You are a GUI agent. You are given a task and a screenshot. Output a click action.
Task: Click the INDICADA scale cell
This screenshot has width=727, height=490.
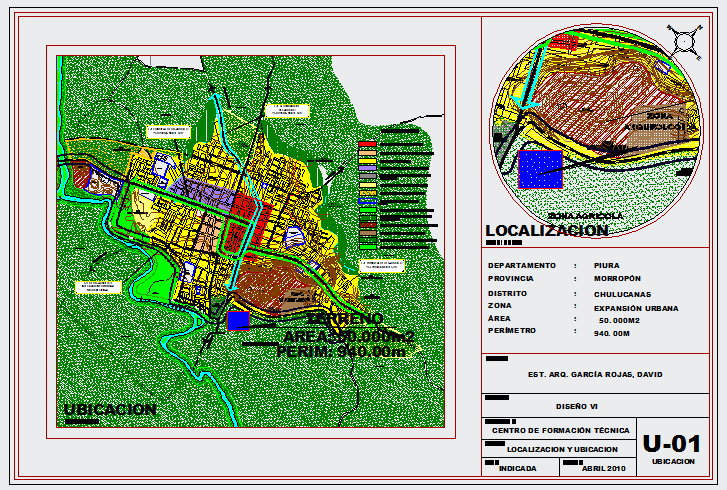(x=518, y=468)
